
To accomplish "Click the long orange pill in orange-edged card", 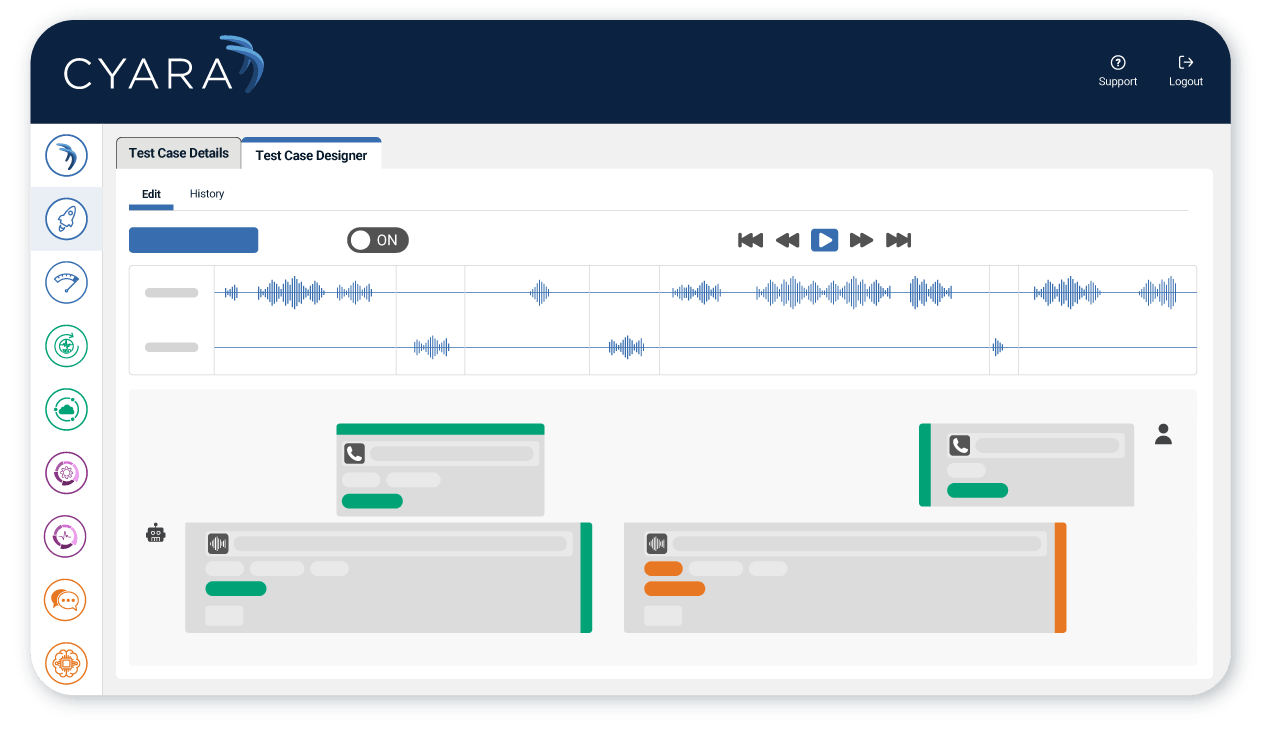I will click(x=674, y=589).
